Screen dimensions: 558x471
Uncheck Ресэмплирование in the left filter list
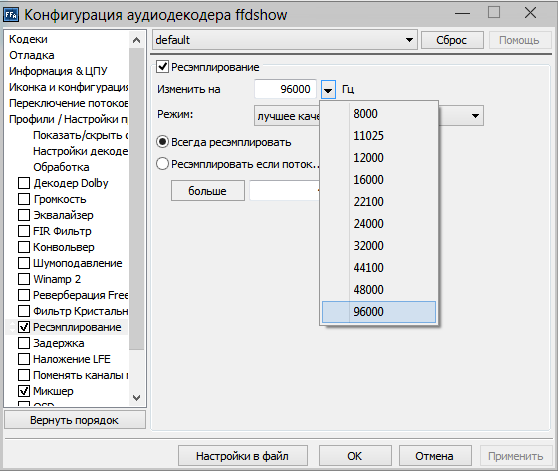point(24,327)
